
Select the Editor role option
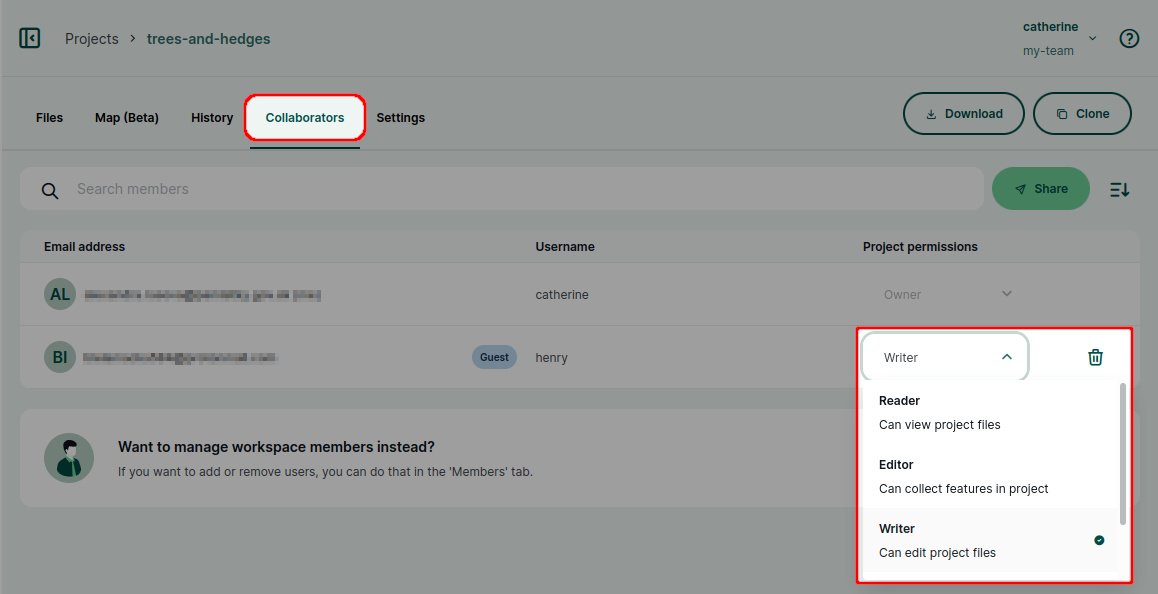coord(990,477)
